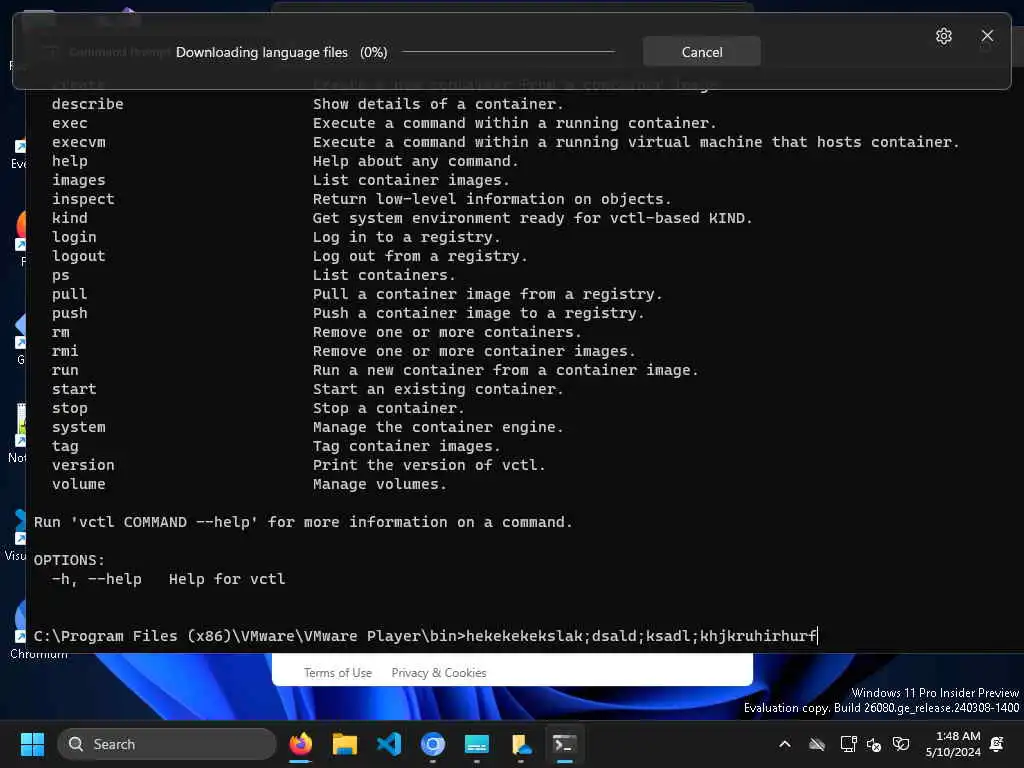
Task: Switch to the Command Prompt taskbar icon
Action: (x=564, y=744)
